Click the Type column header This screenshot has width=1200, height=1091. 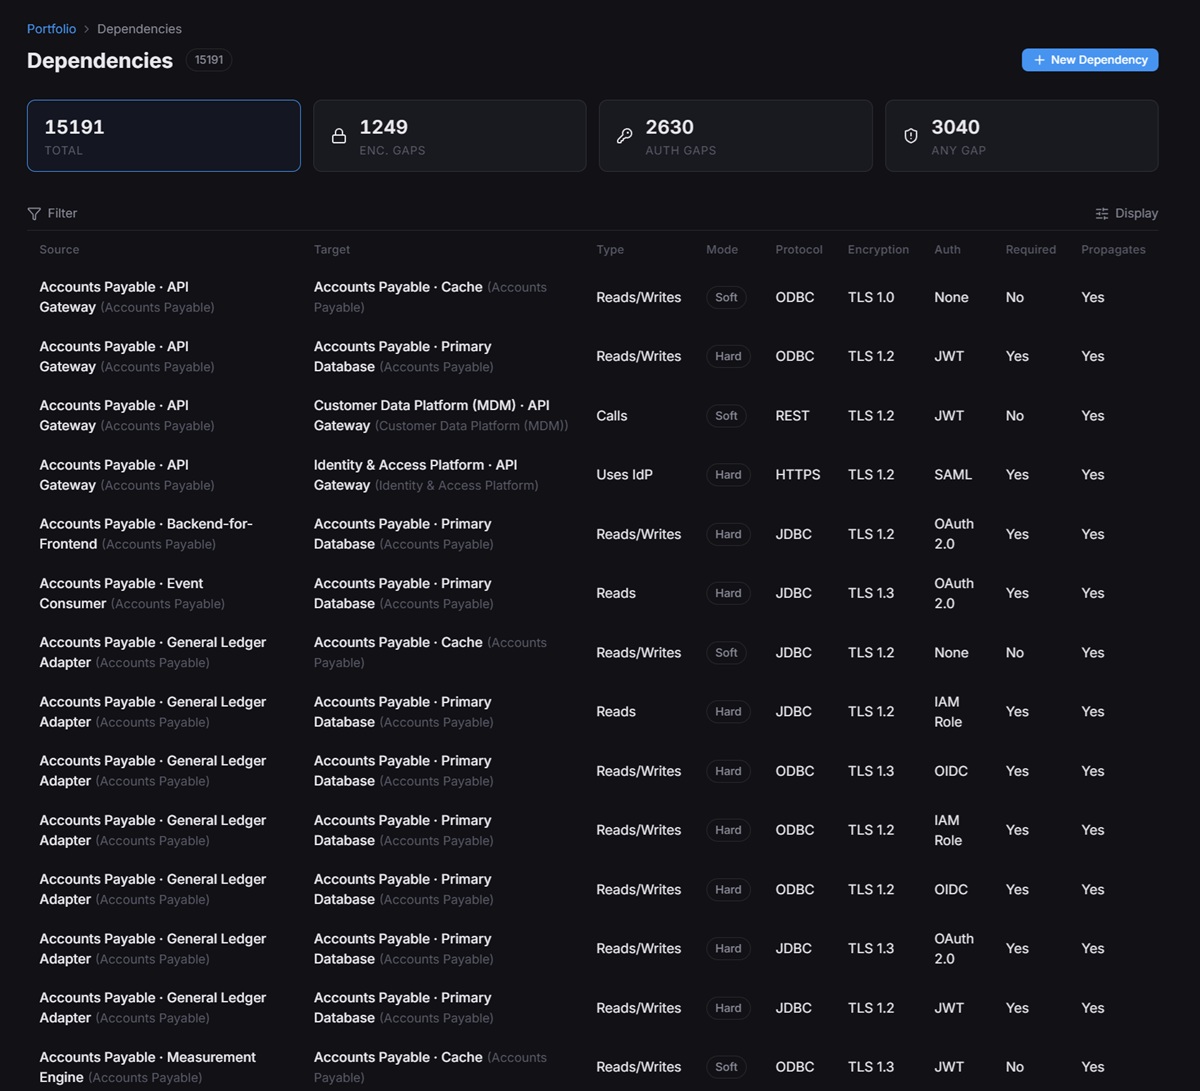coord(610,250)
